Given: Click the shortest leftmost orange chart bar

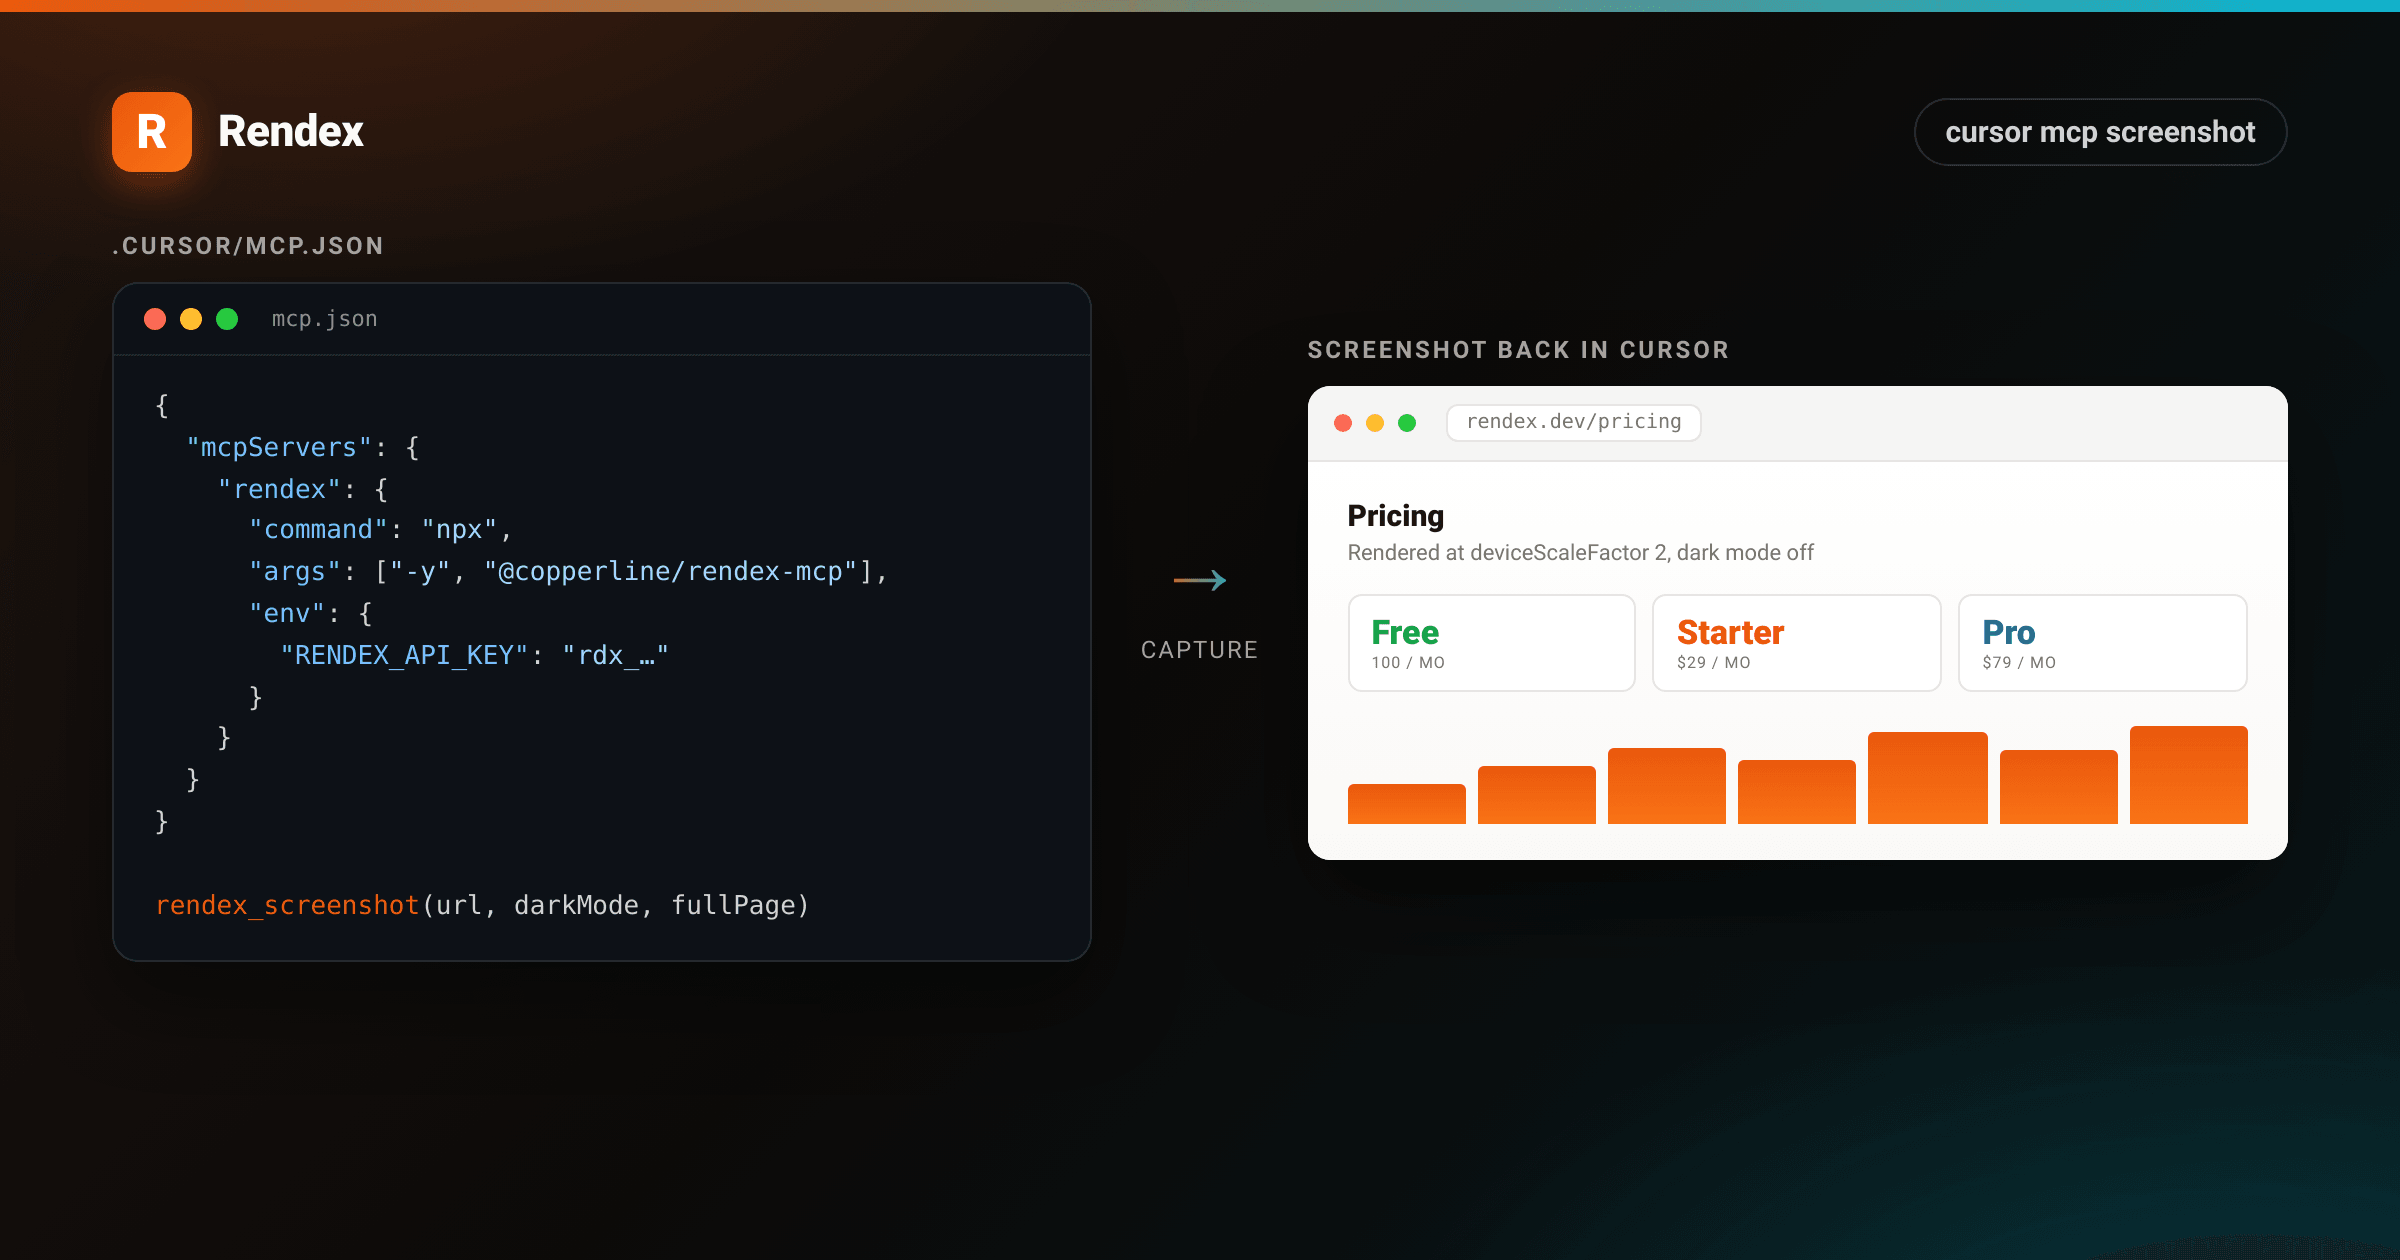Looking at the screenshot, I should click(1406, 804).
